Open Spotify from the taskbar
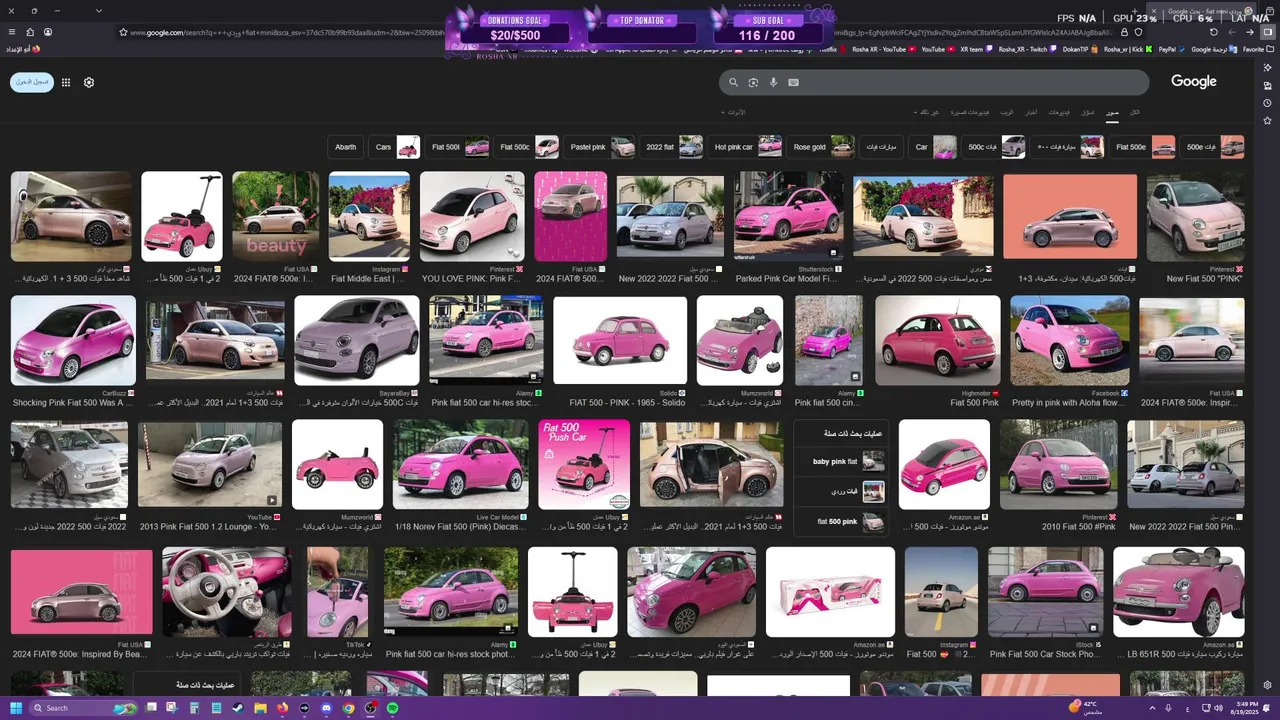 coord(392,708)
